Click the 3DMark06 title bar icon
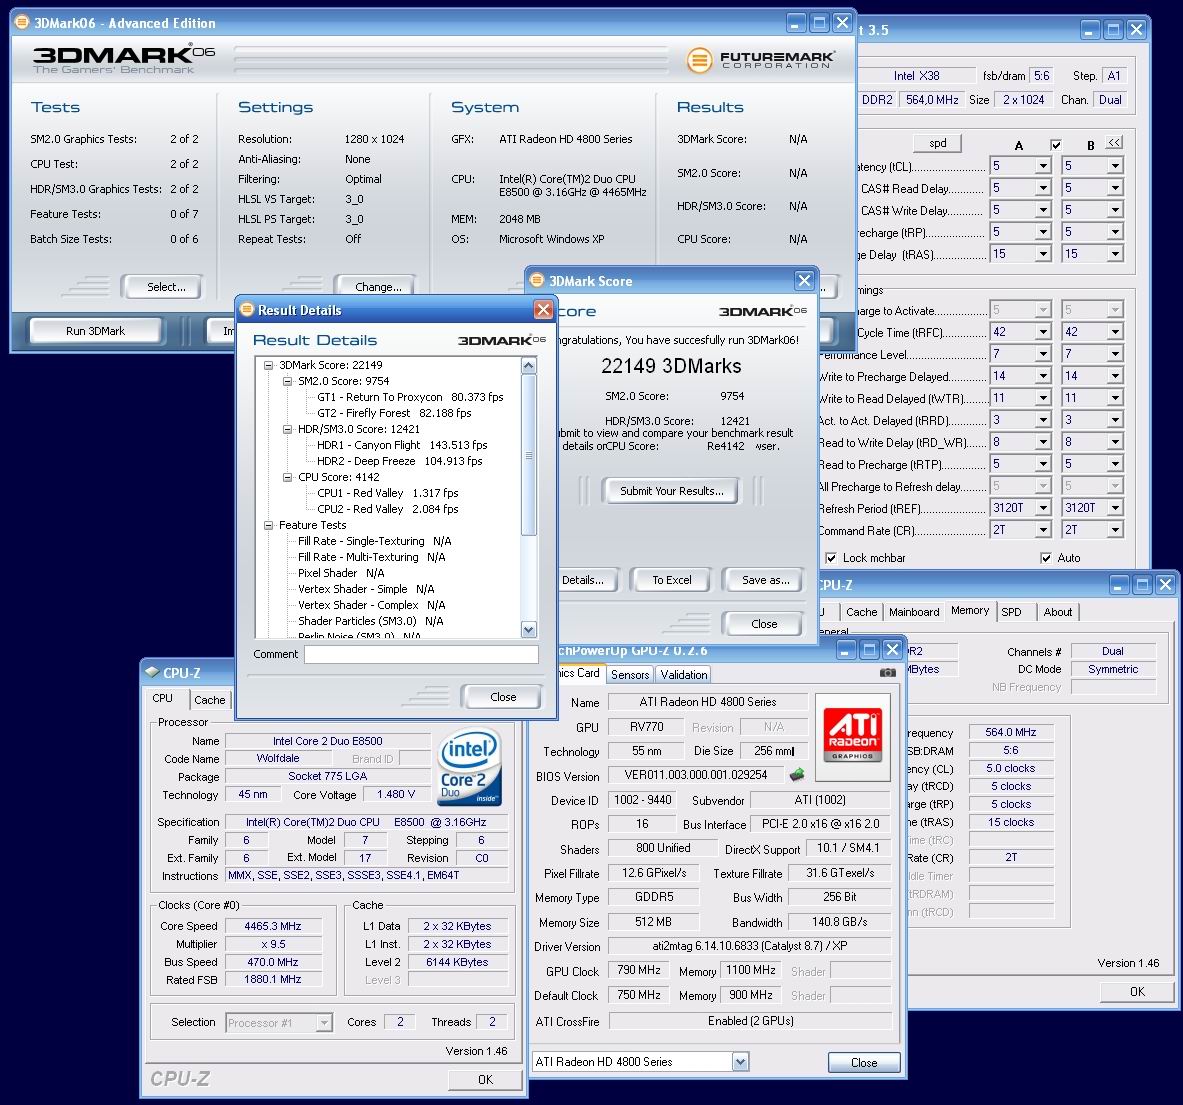This screenshot has width=1183, height=1105. pos(22,23)
